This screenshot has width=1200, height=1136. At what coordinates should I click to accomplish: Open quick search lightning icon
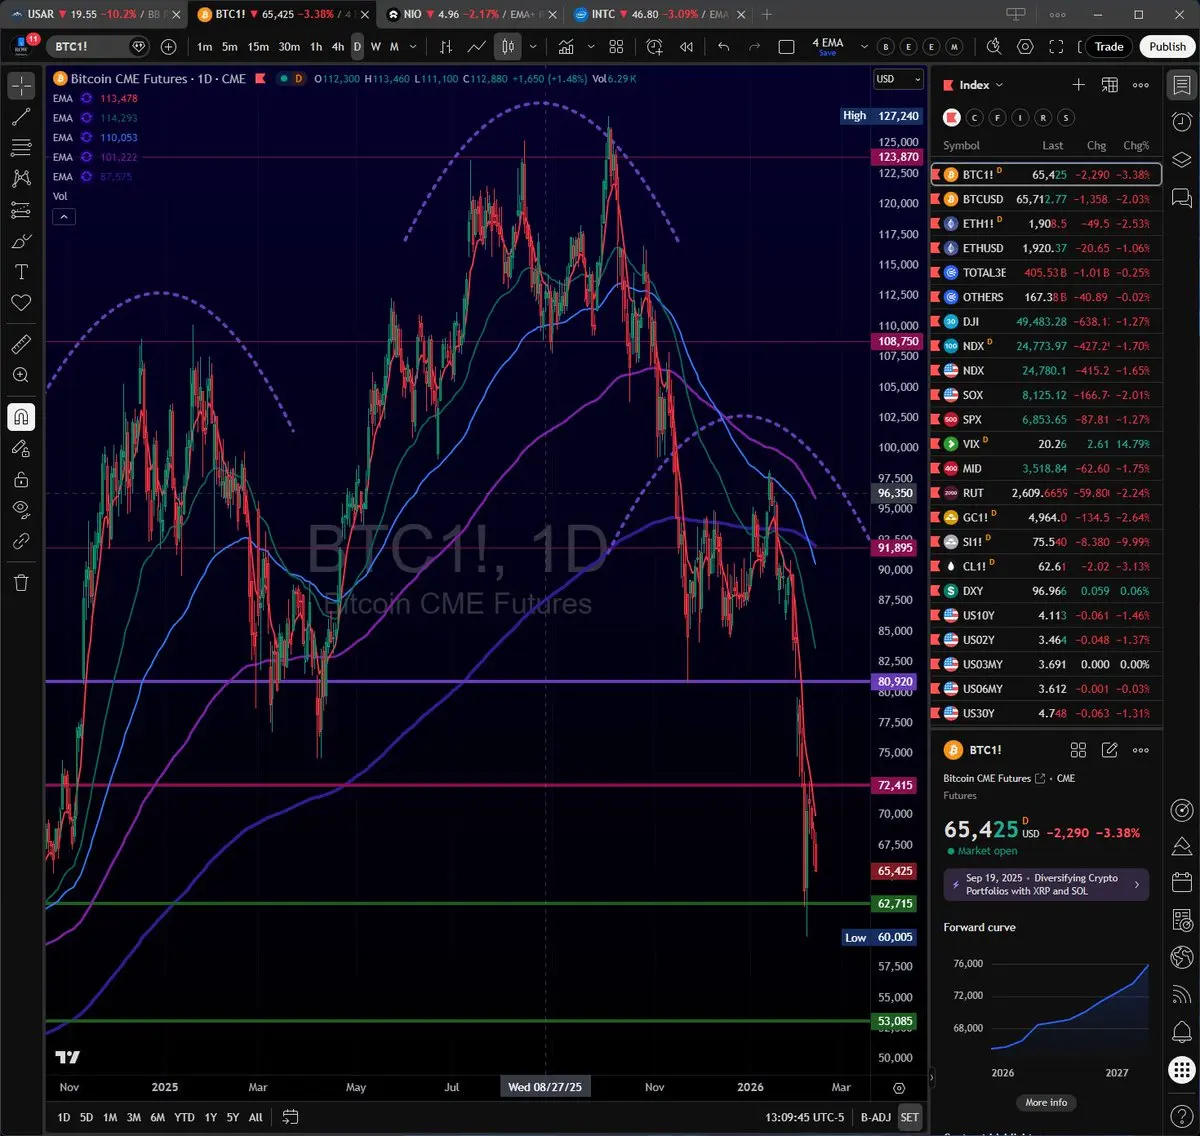pyautogui.click(x=994, y=47)
